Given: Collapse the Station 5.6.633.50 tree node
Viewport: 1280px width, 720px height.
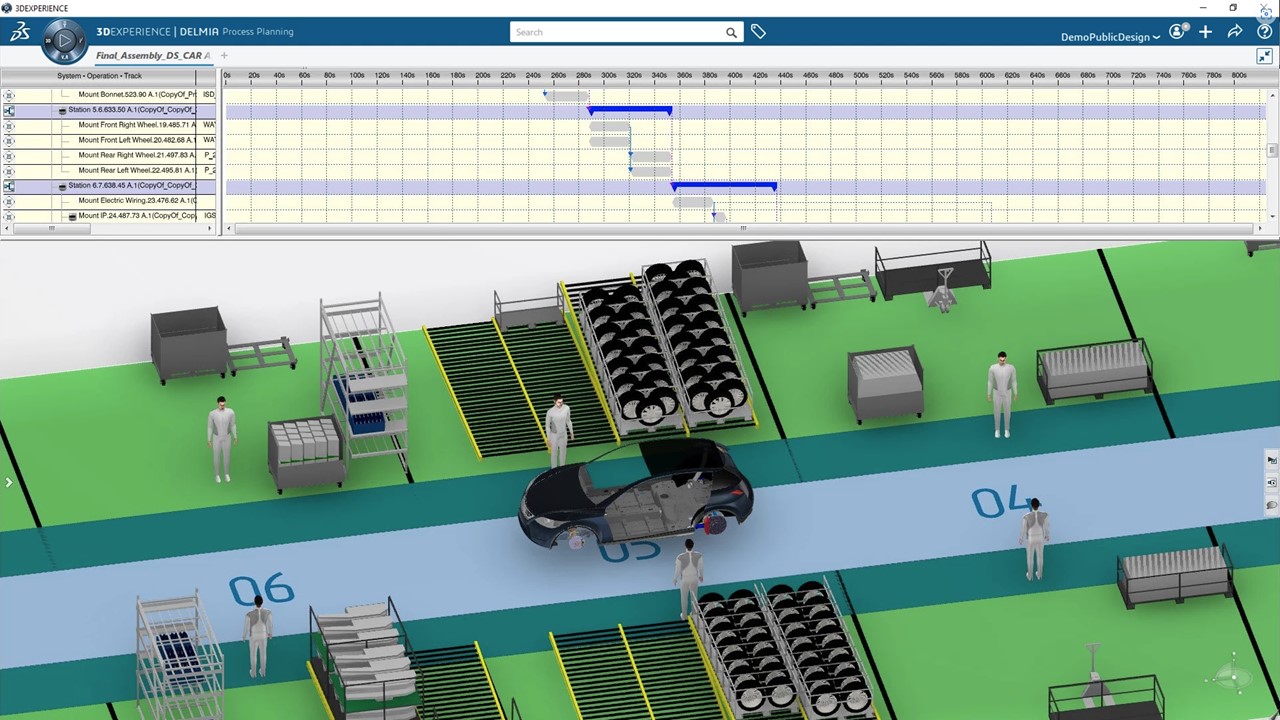Looking at the screenshot, I should 62,111.
